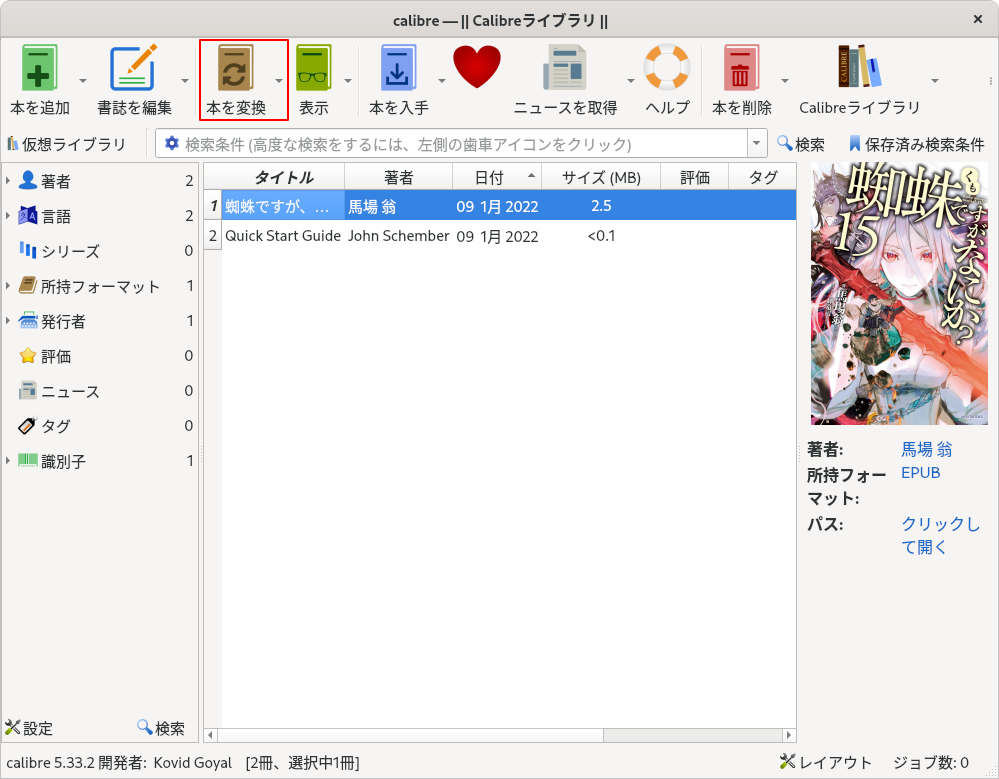The height and width of the screenshot is (779, 999).
Task: Click the 検索 button next to the search field
Action: [x=801, y=145]
